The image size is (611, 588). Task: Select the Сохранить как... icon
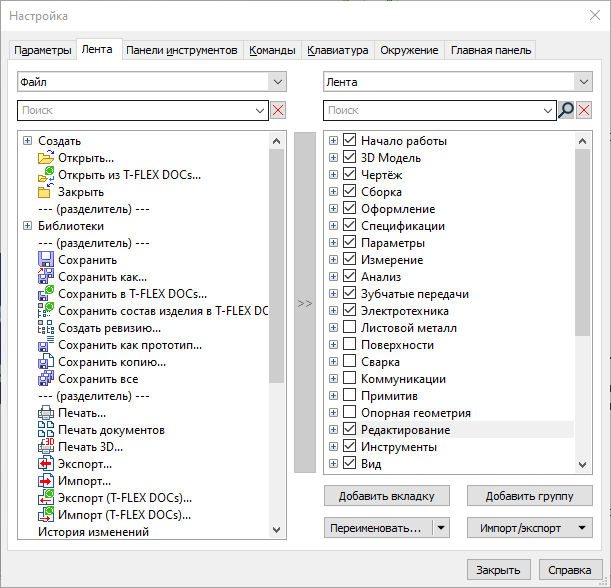[x=46, y=277]
